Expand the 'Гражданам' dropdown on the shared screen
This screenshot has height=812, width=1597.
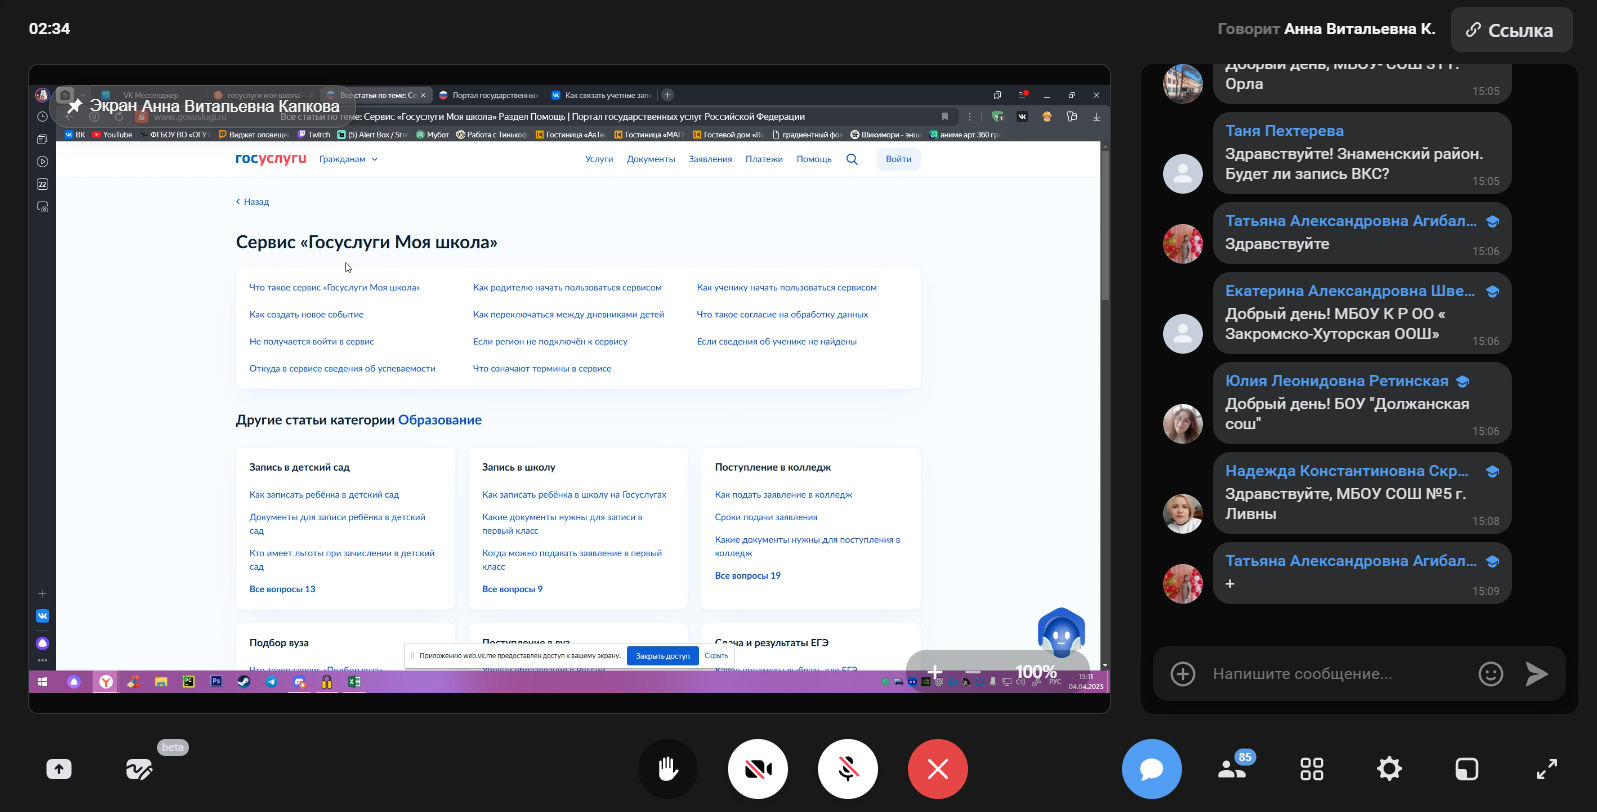click(x=348, y=159)
